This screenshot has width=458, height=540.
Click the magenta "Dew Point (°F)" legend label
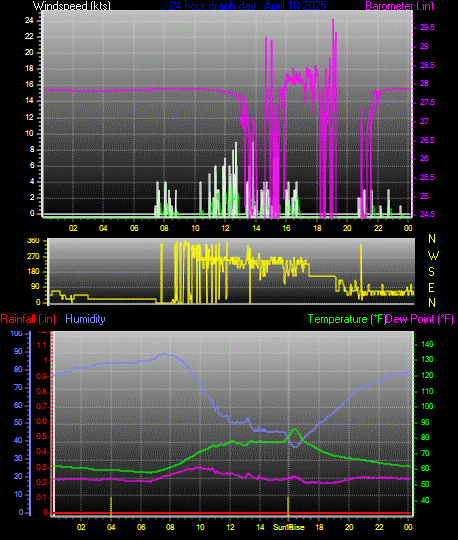419,319
